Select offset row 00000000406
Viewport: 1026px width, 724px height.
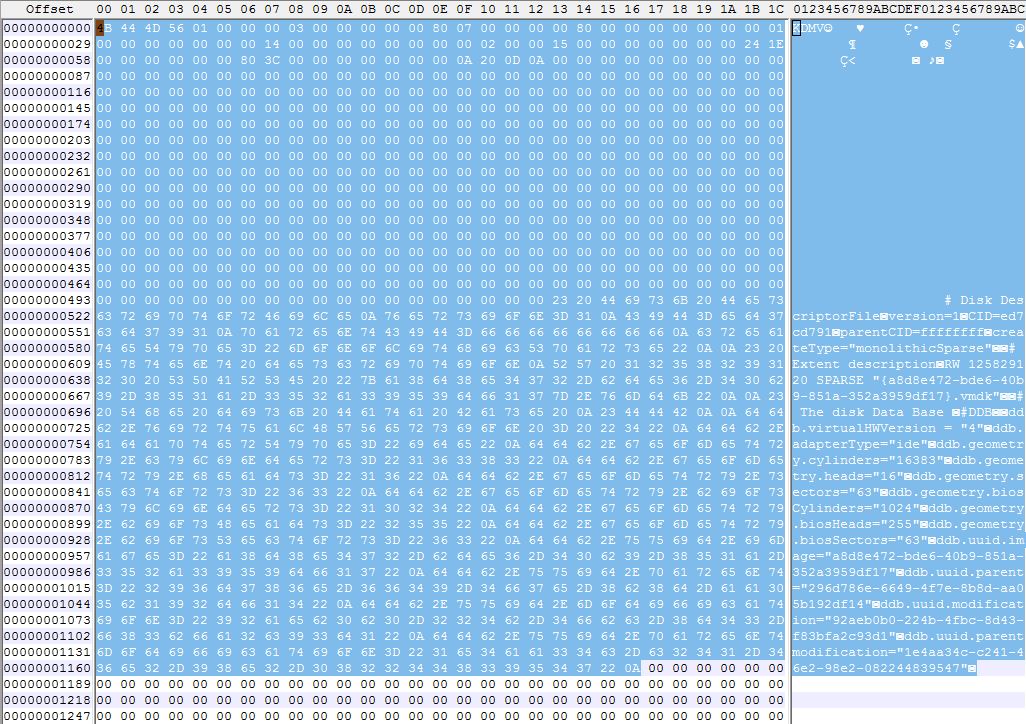point(47,252)
